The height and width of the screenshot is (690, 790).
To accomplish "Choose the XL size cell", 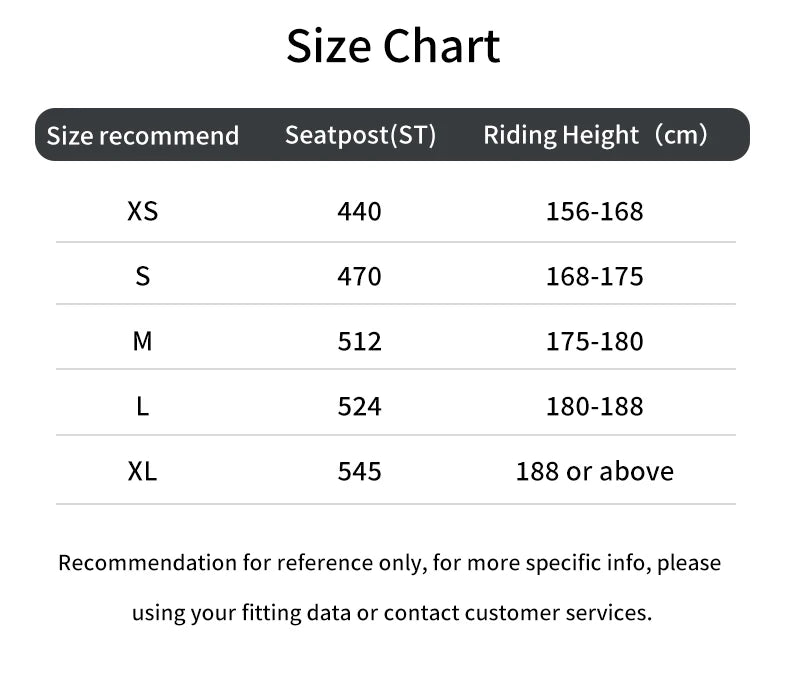I will pos(143,471).
